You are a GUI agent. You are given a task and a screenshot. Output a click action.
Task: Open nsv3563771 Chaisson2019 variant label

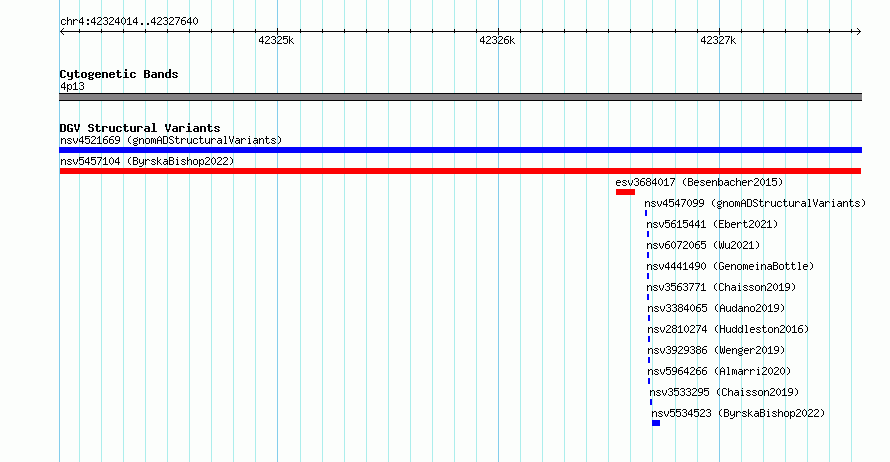tap(721, 287)
